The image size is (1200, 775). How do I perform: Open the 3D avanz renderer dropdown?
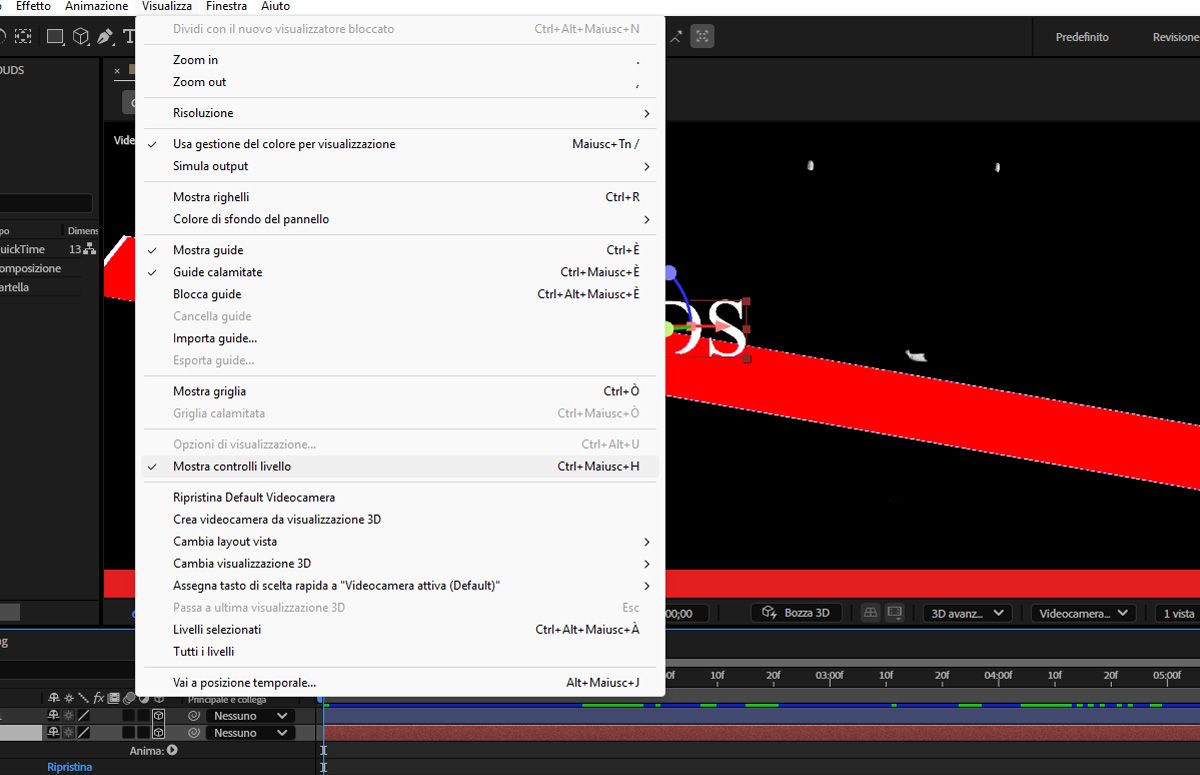point(965,612)
